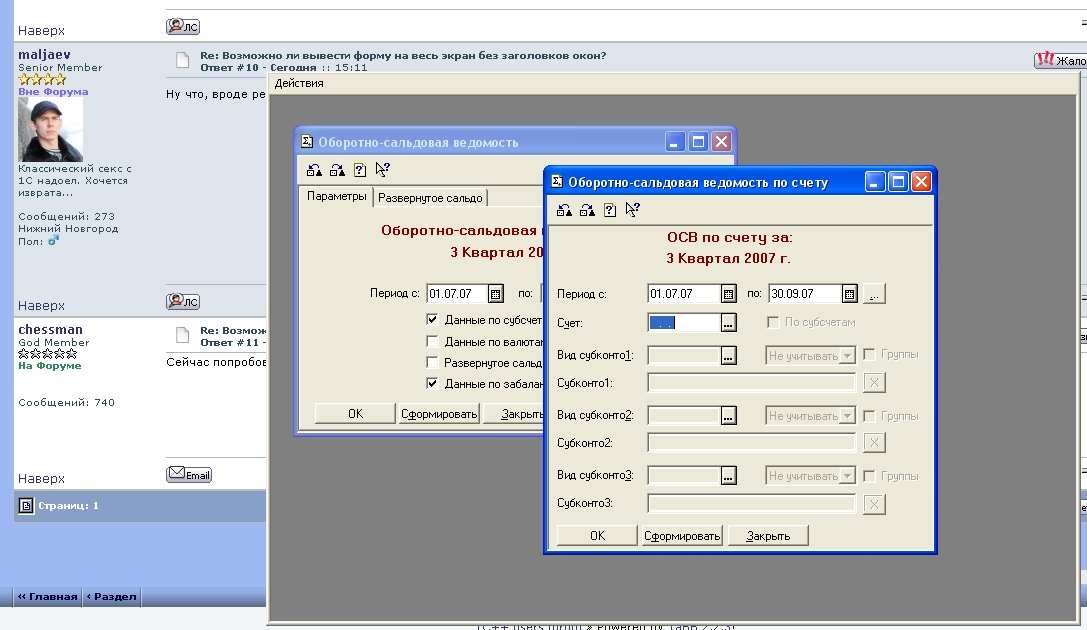Enable 'Данные по валютам' checkbox
The height and width of the screenshot is (630, 1087).
432,342
